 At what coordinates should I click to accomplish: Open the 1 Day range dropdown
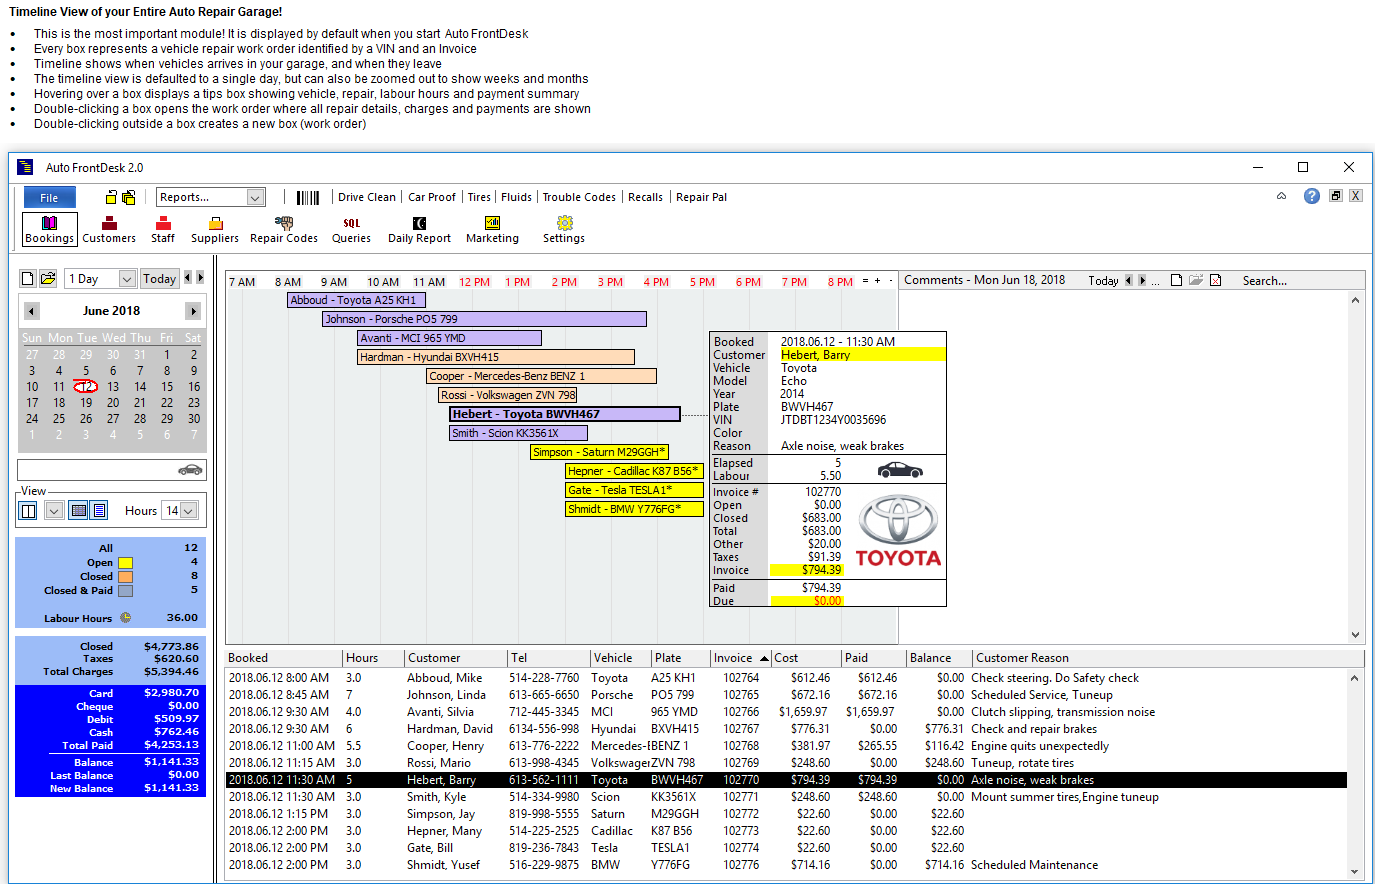[x=127, y=279]
